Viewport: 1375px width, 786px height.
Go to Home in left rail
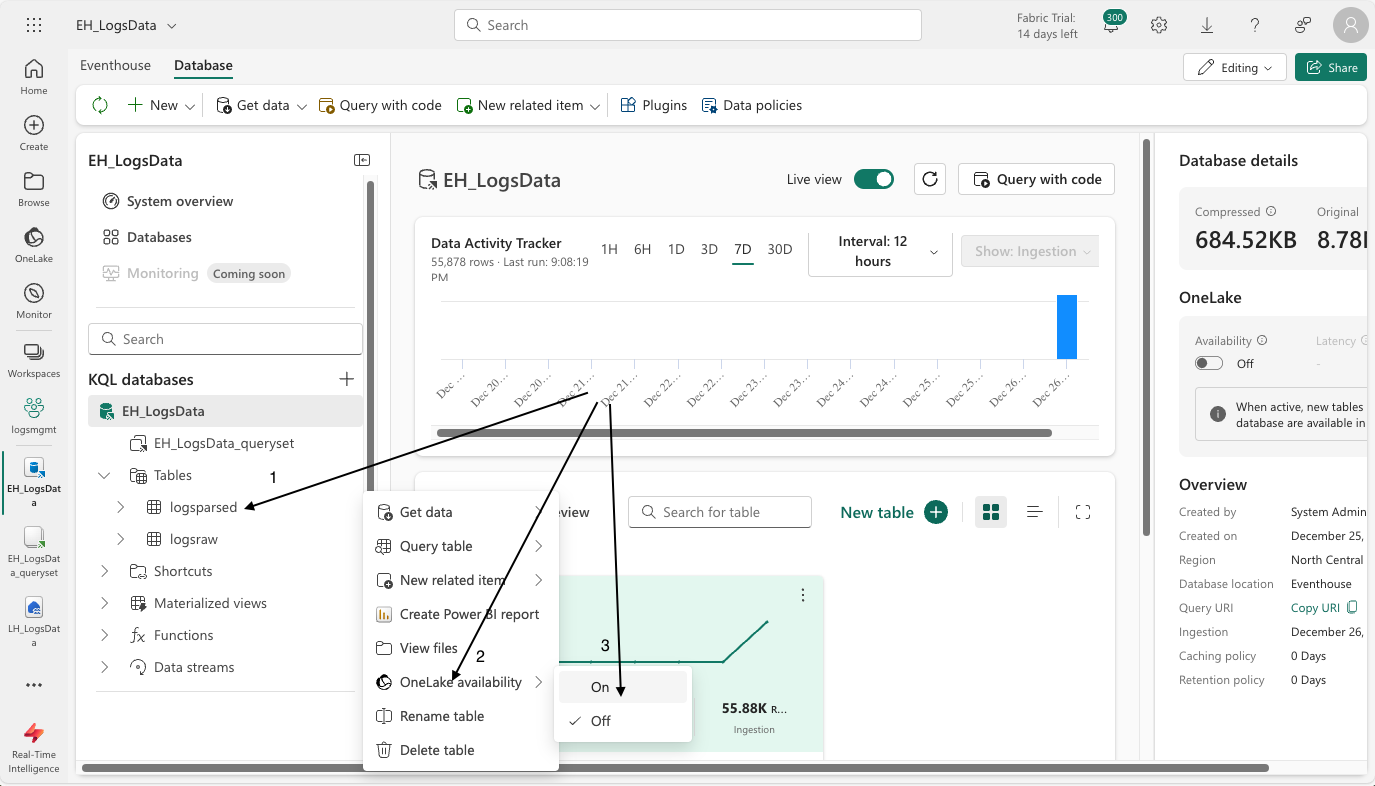(x=34, y=77)
